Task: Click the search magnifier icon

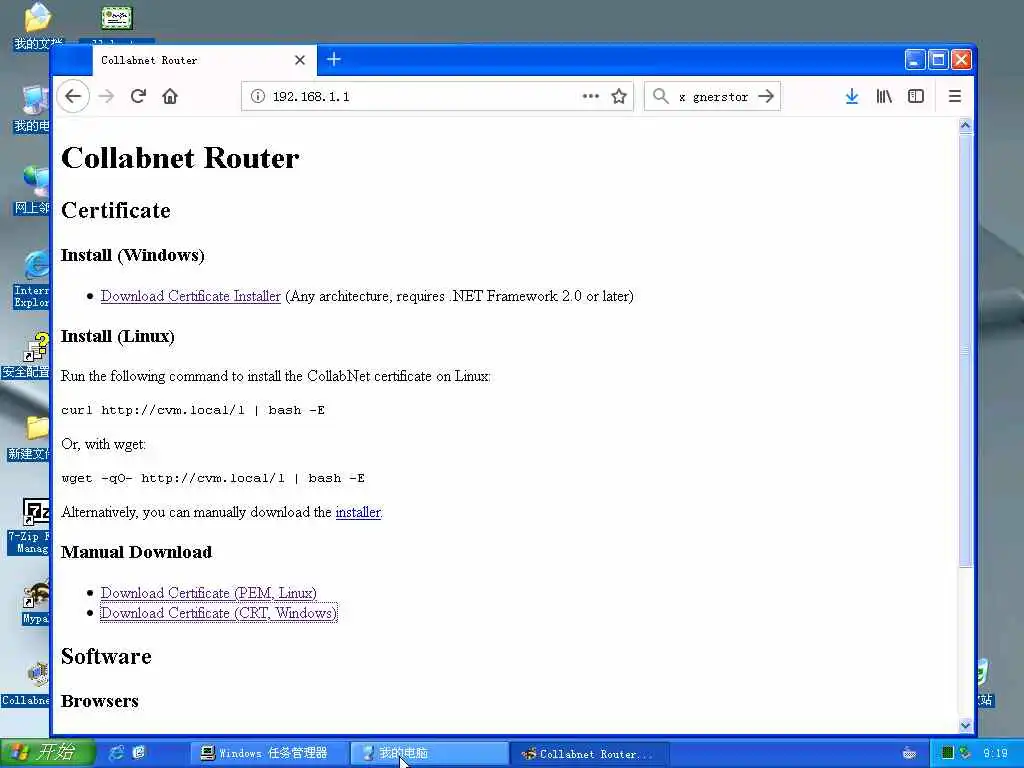Action: point(661,96)
